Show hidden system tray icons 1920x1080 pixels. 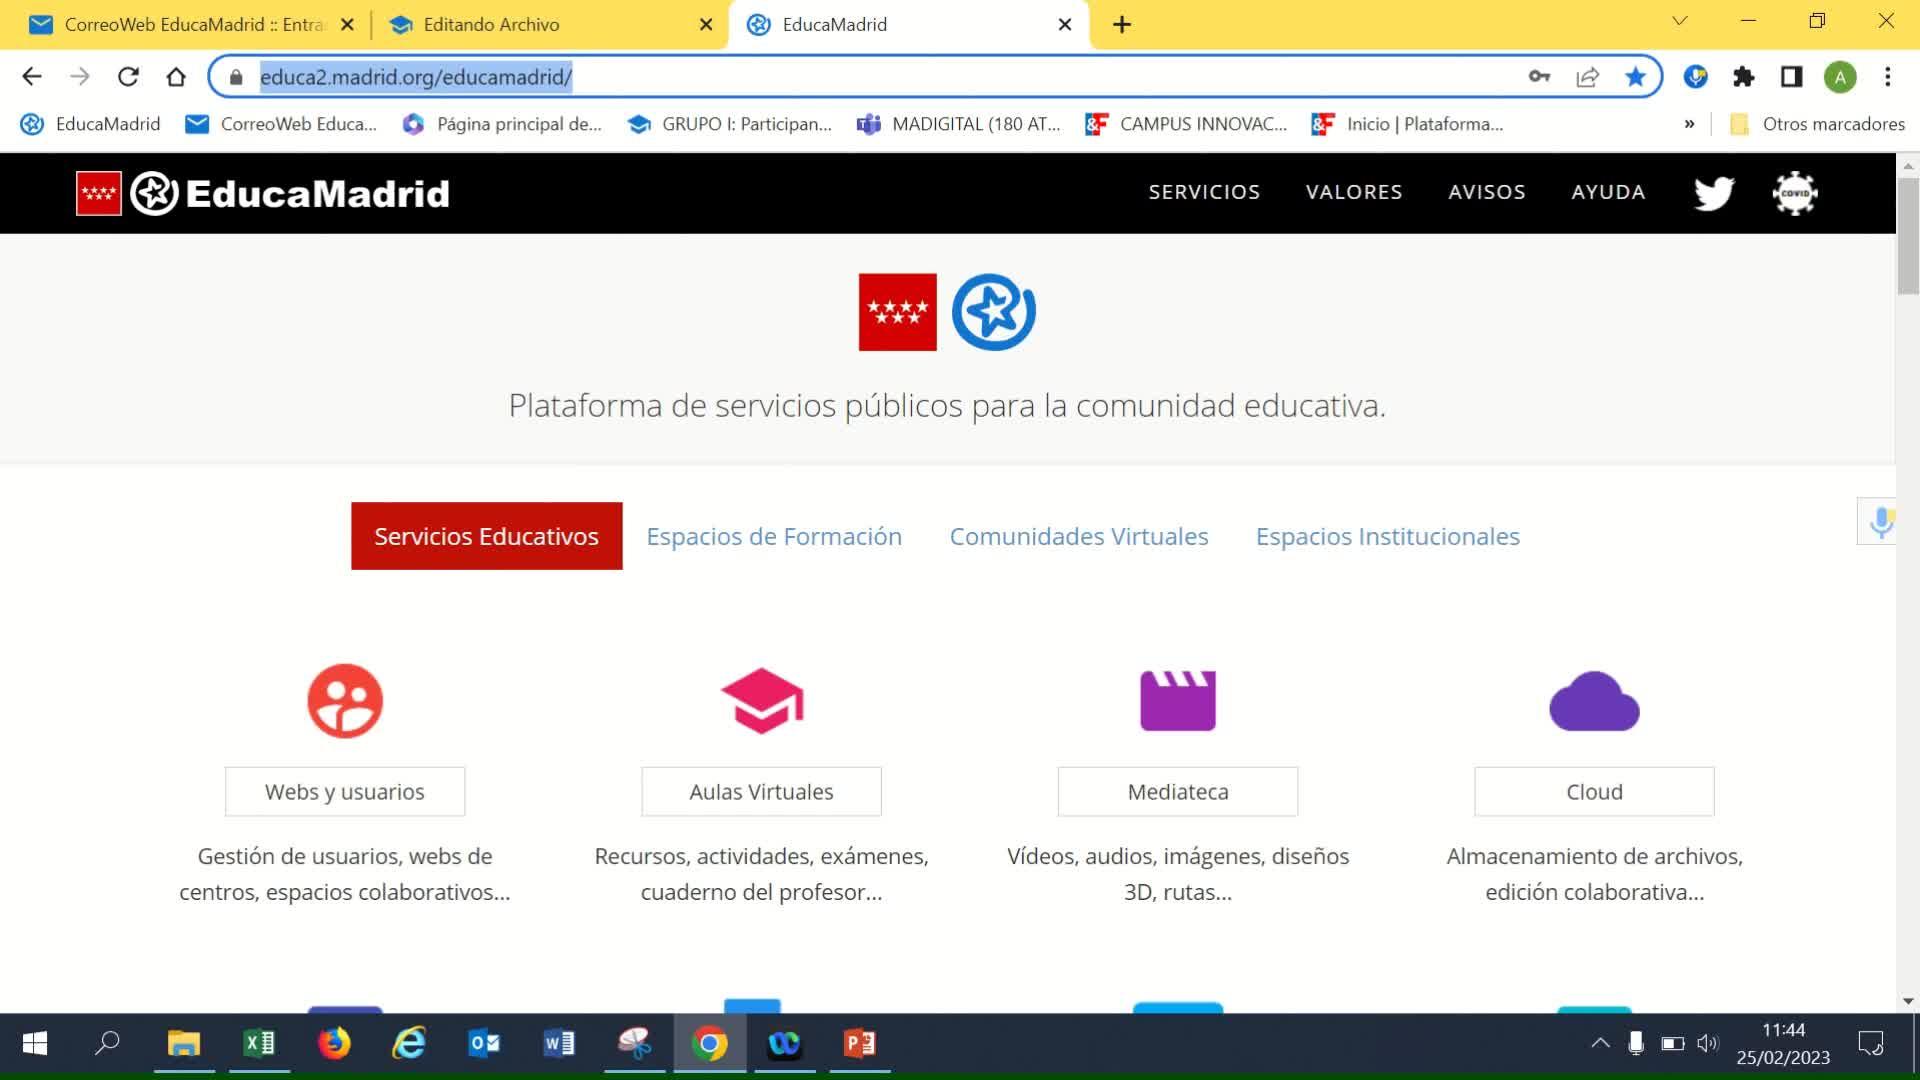click(x=1600, y=1043)
